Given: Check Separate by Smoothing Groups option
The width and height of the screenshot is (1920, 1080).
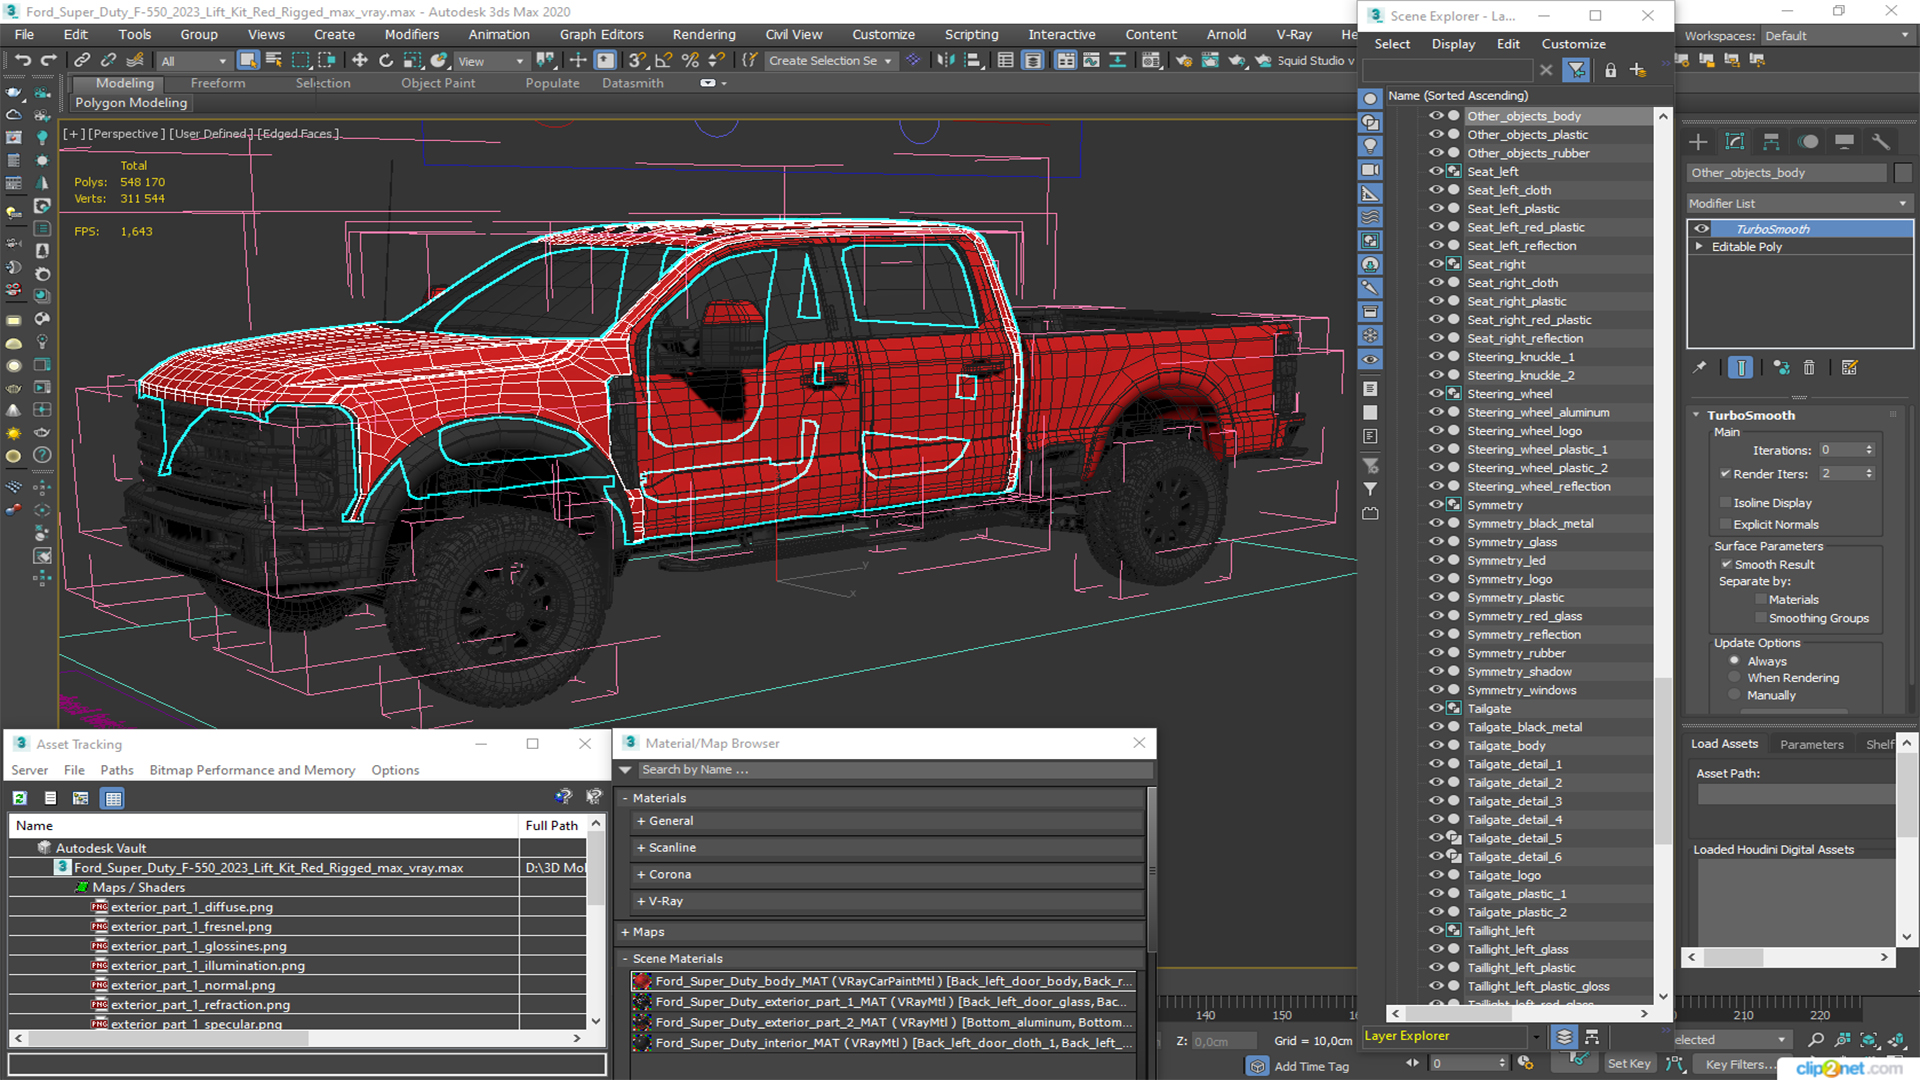Looking at the screenshot, I should point(1761,619).
